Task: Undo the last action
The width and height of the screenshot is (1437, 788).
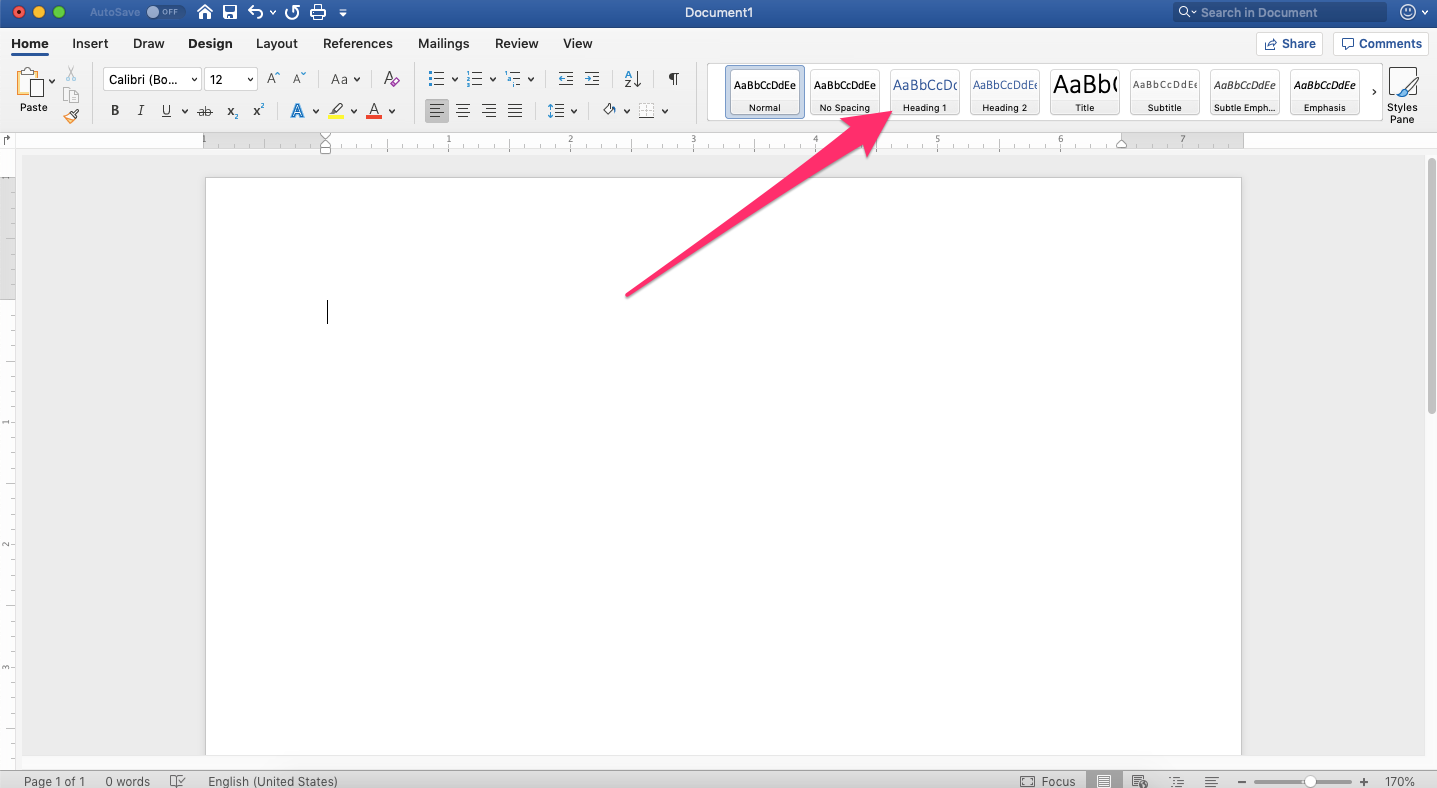Action: pos(256,12)
